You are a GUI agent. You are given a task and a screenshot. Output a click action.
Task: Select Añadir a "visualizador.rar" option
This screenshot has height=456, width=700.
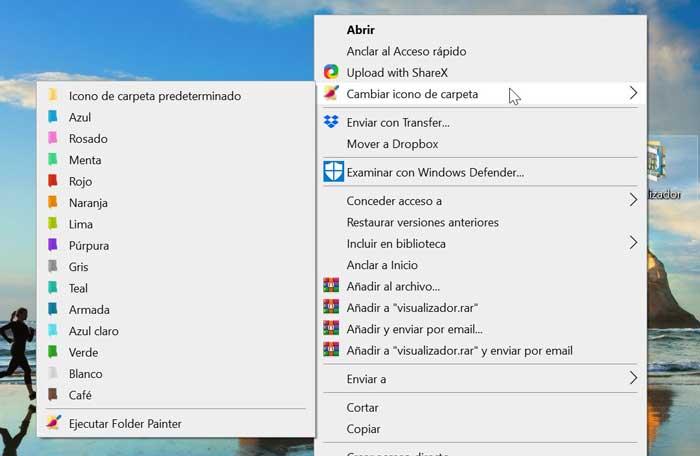tap(412, 308)
